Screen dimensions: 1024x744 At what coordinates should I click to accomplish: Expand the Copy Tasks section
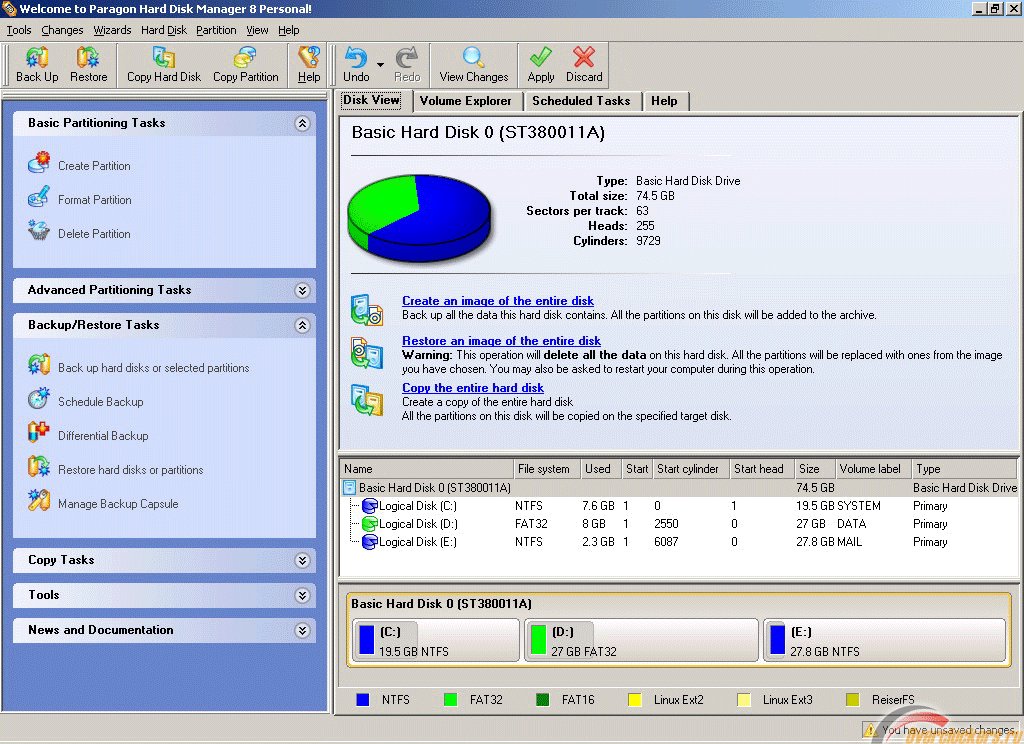[302, 561]
